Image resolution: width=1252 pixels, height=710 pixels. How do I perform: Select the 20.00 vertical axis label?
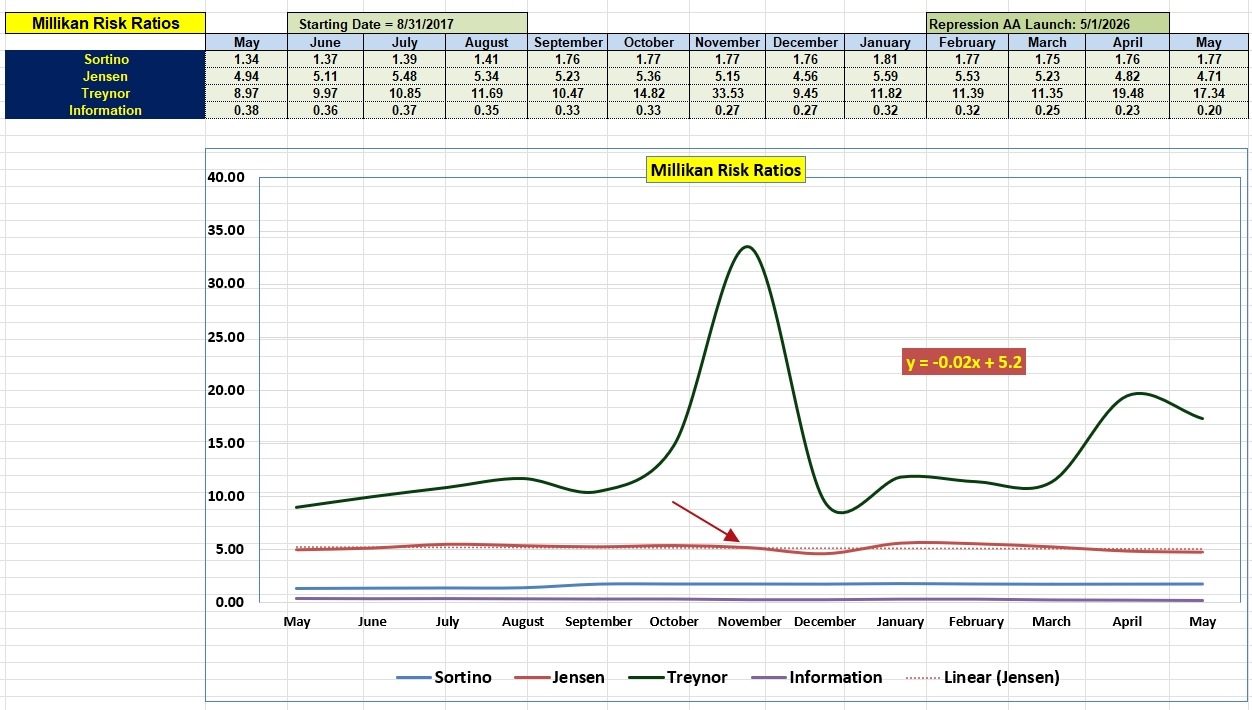(x=225, y=390)
